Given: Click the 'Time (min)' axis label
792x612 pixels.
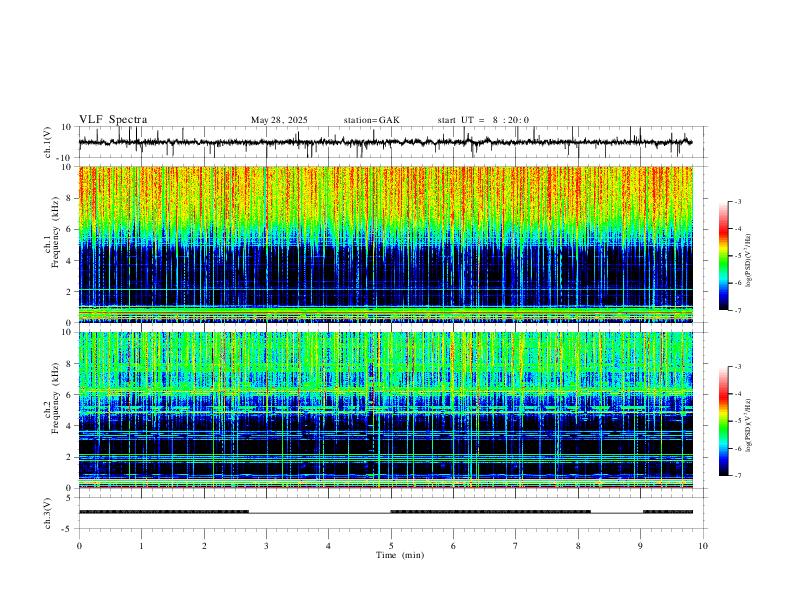Looking at the screenshot, I should [400, 555].
